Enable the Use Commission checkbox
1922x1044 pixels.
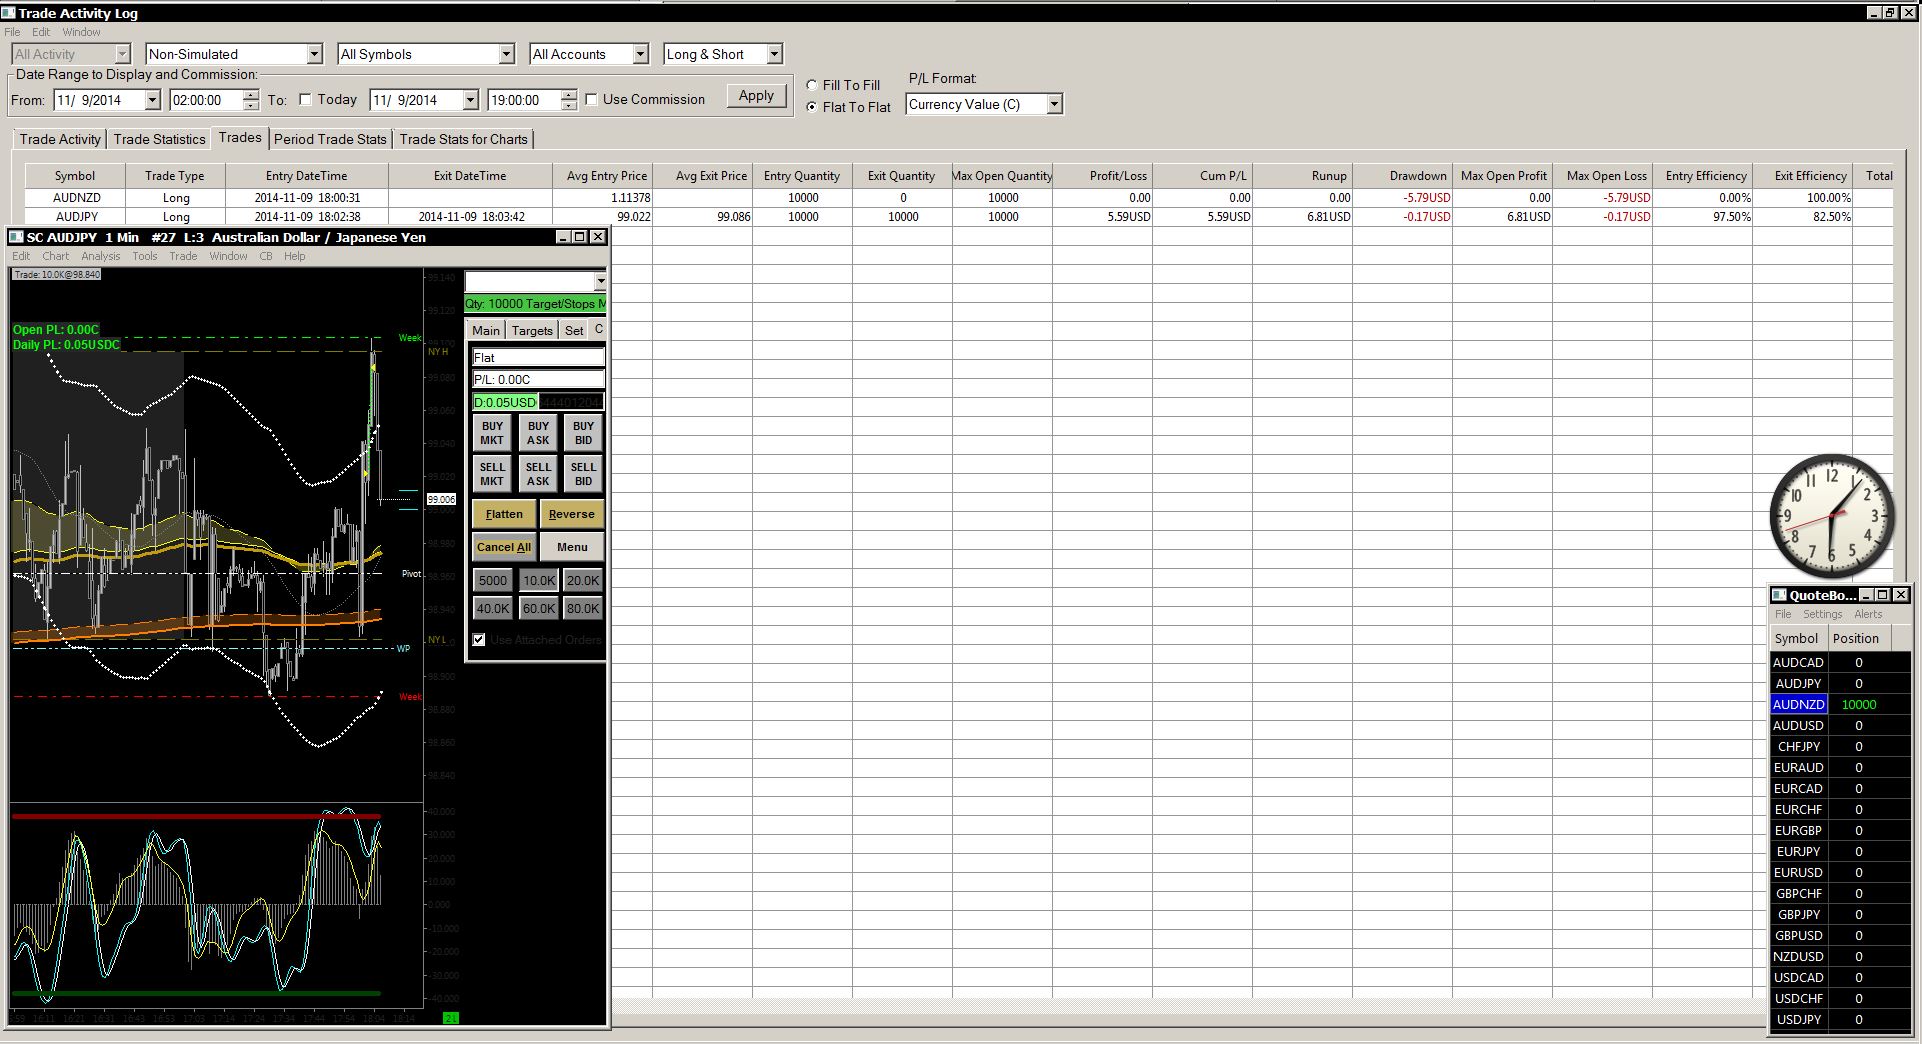[591, 99]
